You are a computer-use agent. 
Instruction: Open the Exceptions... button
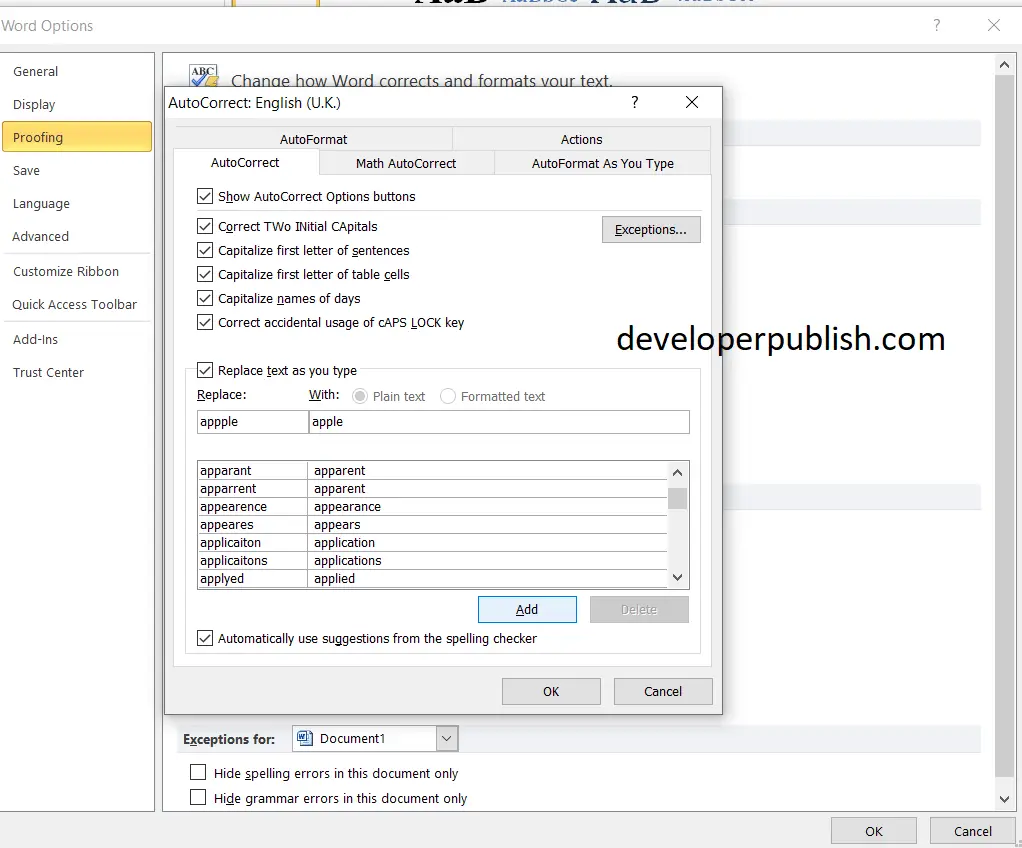650,229
